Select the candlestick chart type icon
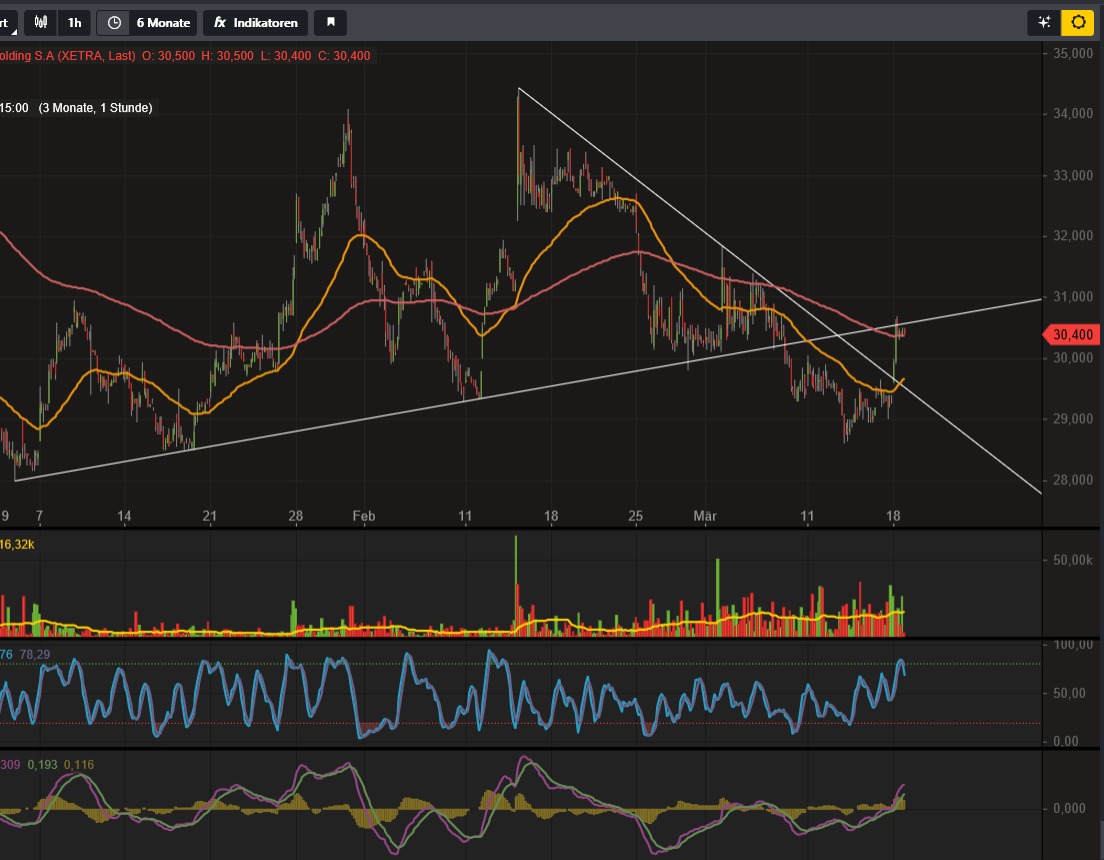The image size is (1104, 860). click(41, 22)
